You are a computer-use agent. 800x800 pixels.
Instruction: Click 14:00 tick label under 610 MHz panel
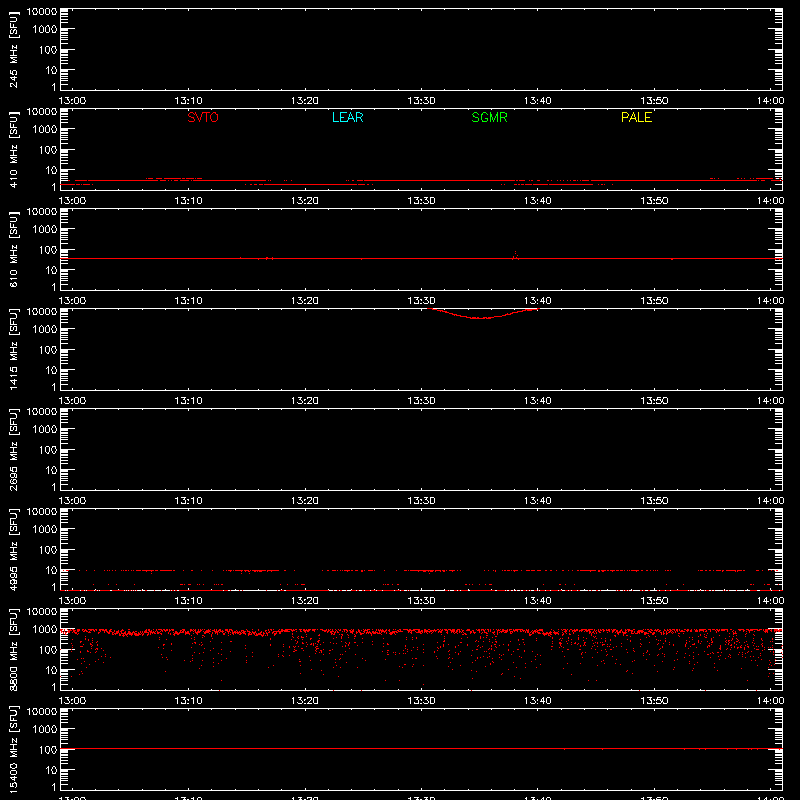[770, 301]
